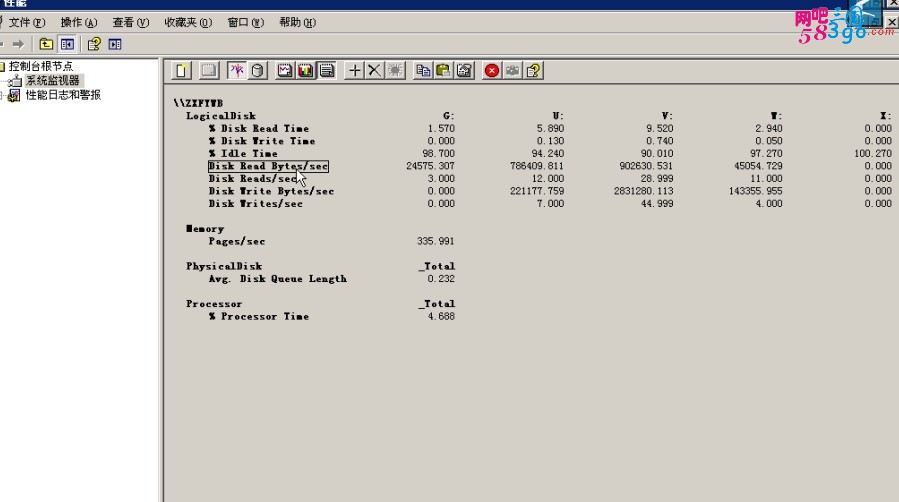Click the U: instance column header

pyautogui.click(x=558, y=116)
